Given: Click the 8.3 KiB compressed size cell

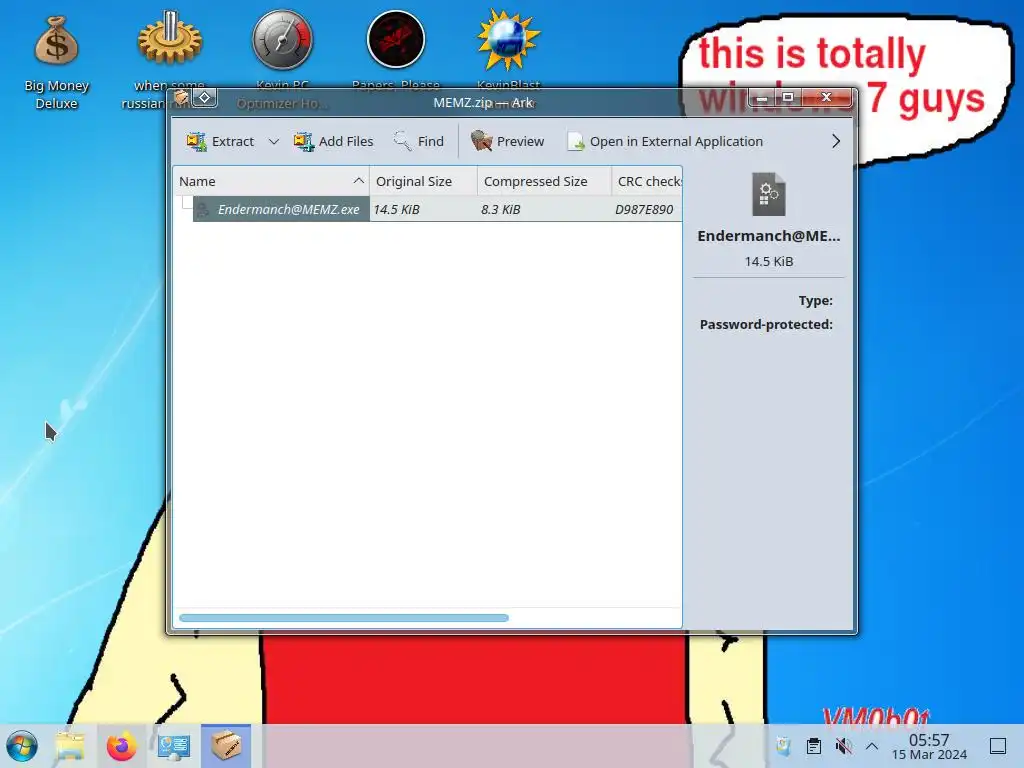Looking at the screenshot, I should pos(501,210).
